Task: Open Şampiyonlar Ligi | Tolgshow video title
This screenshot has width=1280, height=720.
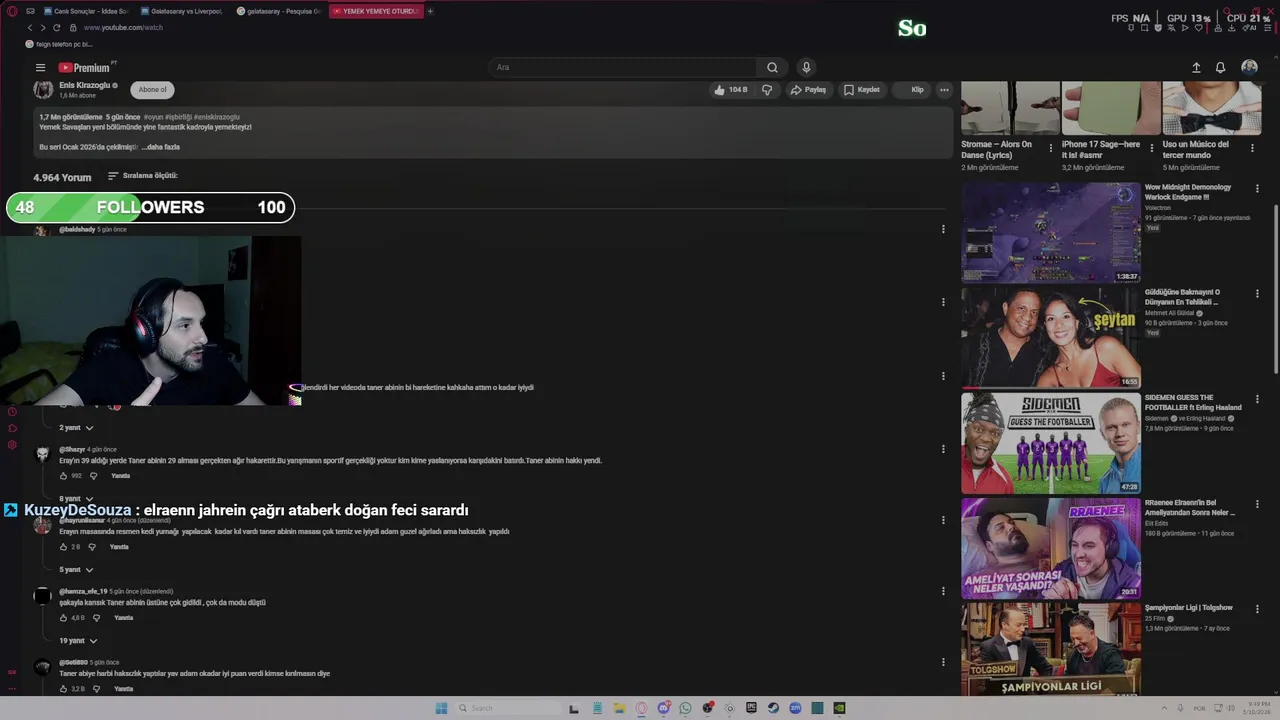Action: coord(1188,608)
